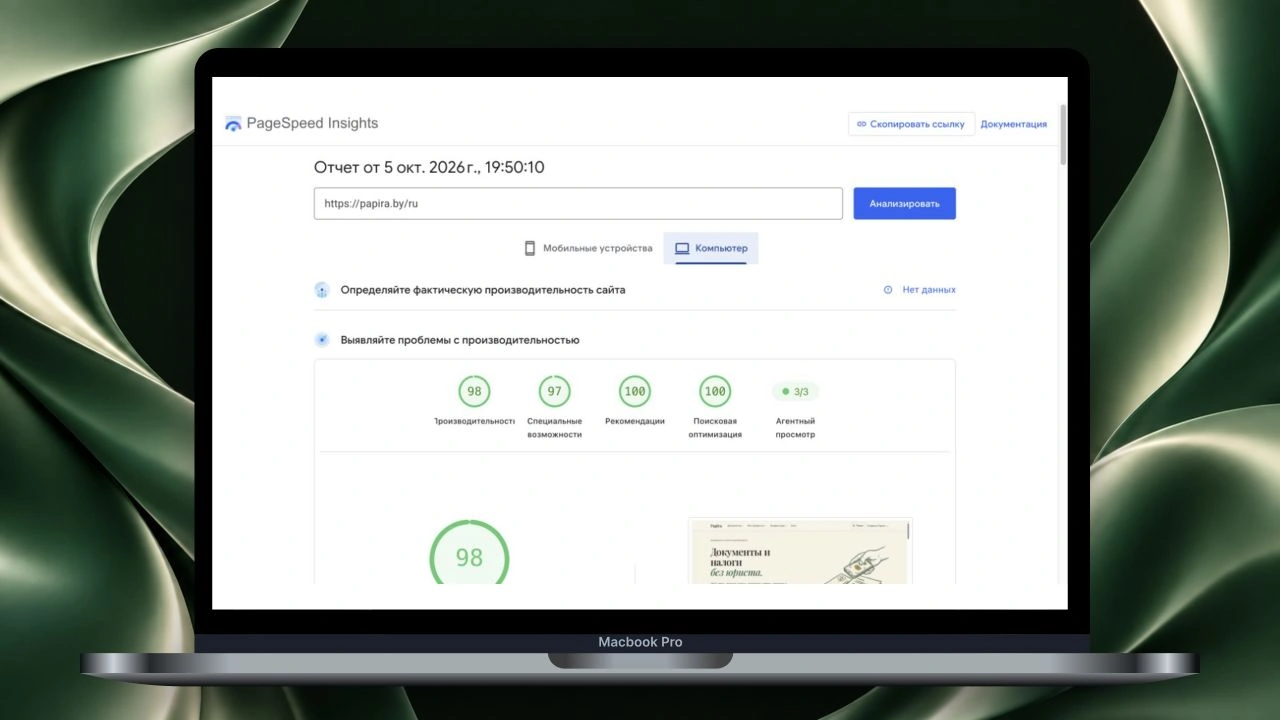Click the Анализировать button

[x=904, y=203]
